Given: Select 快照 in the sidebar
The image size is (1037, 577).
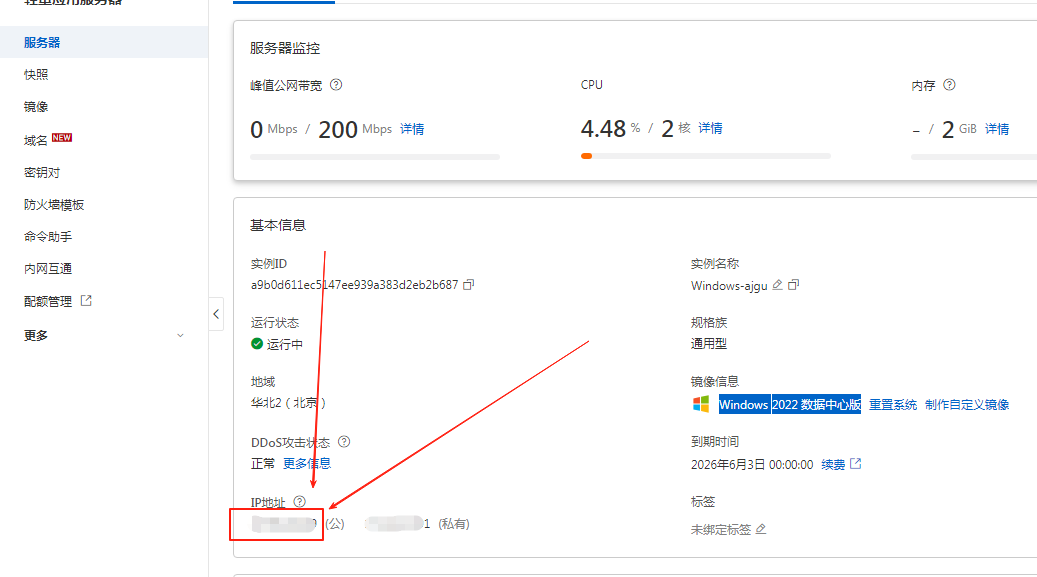Looking at the screenshot, I should click(x=33, y=73).
